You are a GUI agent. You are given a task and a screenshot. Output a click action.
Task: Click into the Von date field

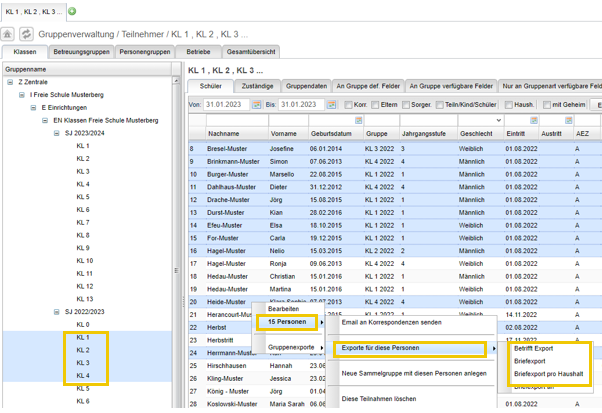[227, 105]
